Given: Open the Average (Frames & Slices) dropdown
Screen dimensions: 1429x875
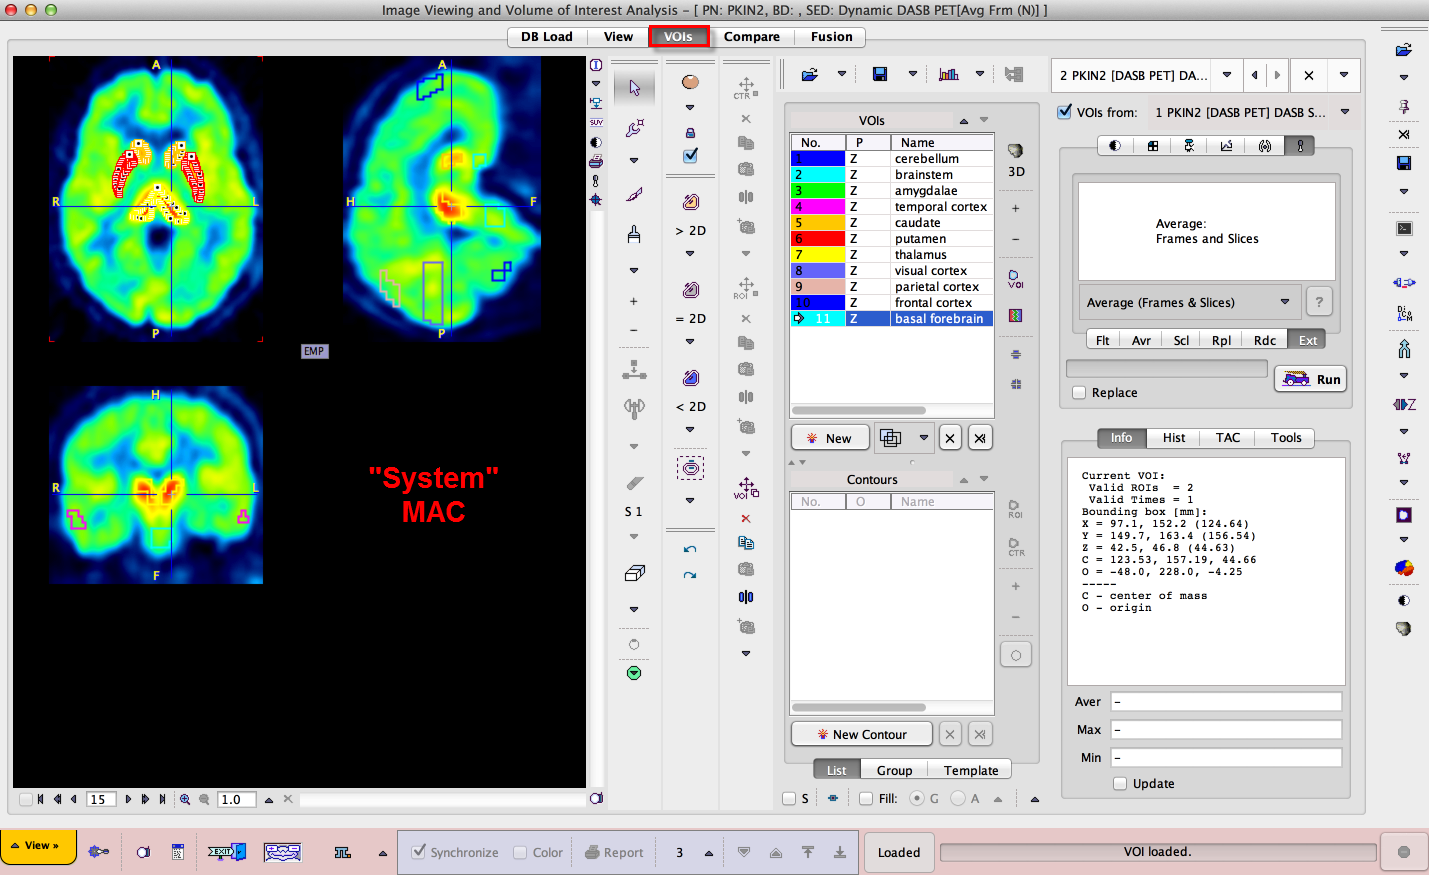Looking at the screenshot, I should click(1189, 302).
